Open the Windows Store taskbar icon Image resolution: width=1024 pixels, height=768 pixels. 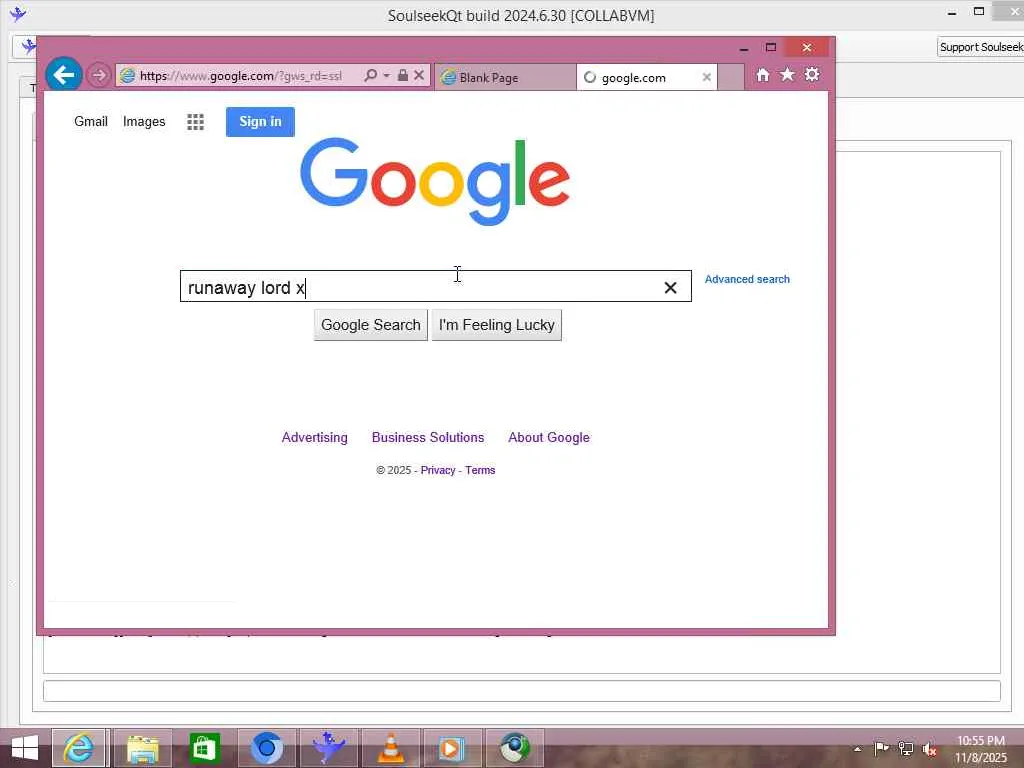pyautogui.click(x=204, y=748)
